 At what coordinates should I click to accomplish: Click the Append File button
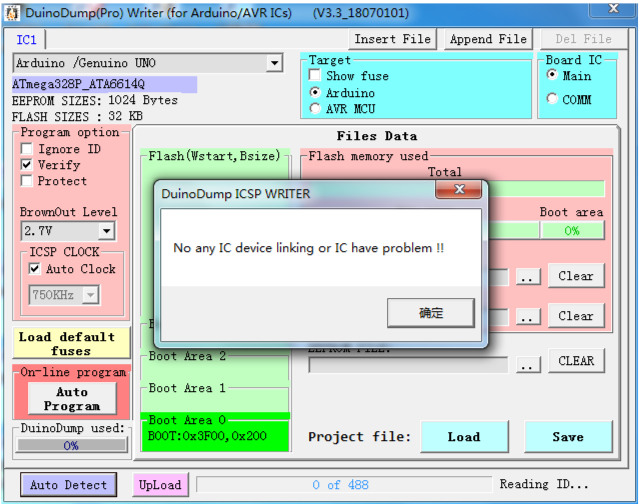pyautogui.click(x=488, y=39)
